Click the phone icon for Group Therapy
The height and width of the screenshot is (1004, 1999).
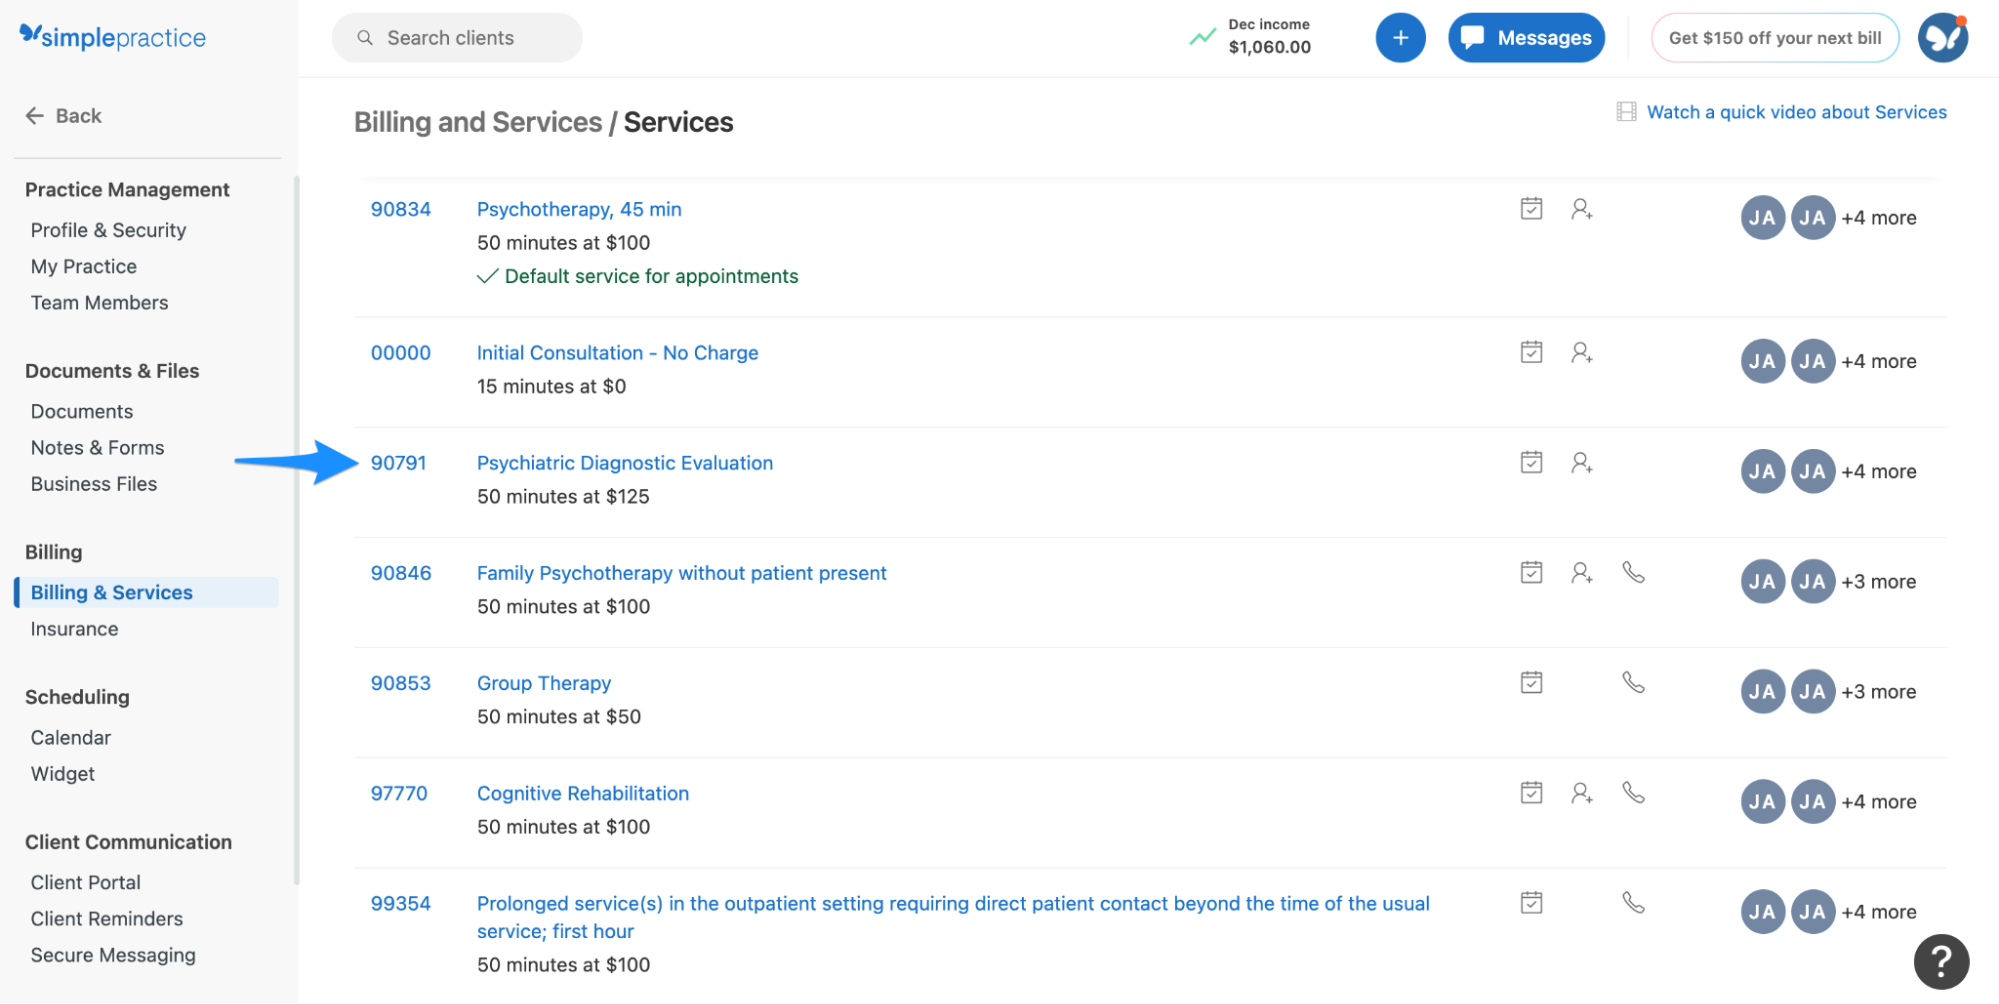click(1634, 682)
